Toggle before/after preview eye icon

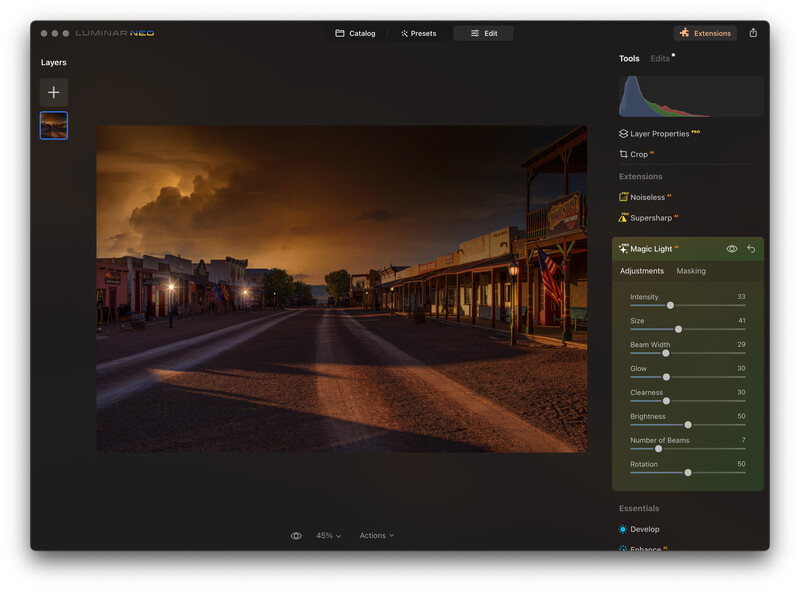click(x=296, y=536)
